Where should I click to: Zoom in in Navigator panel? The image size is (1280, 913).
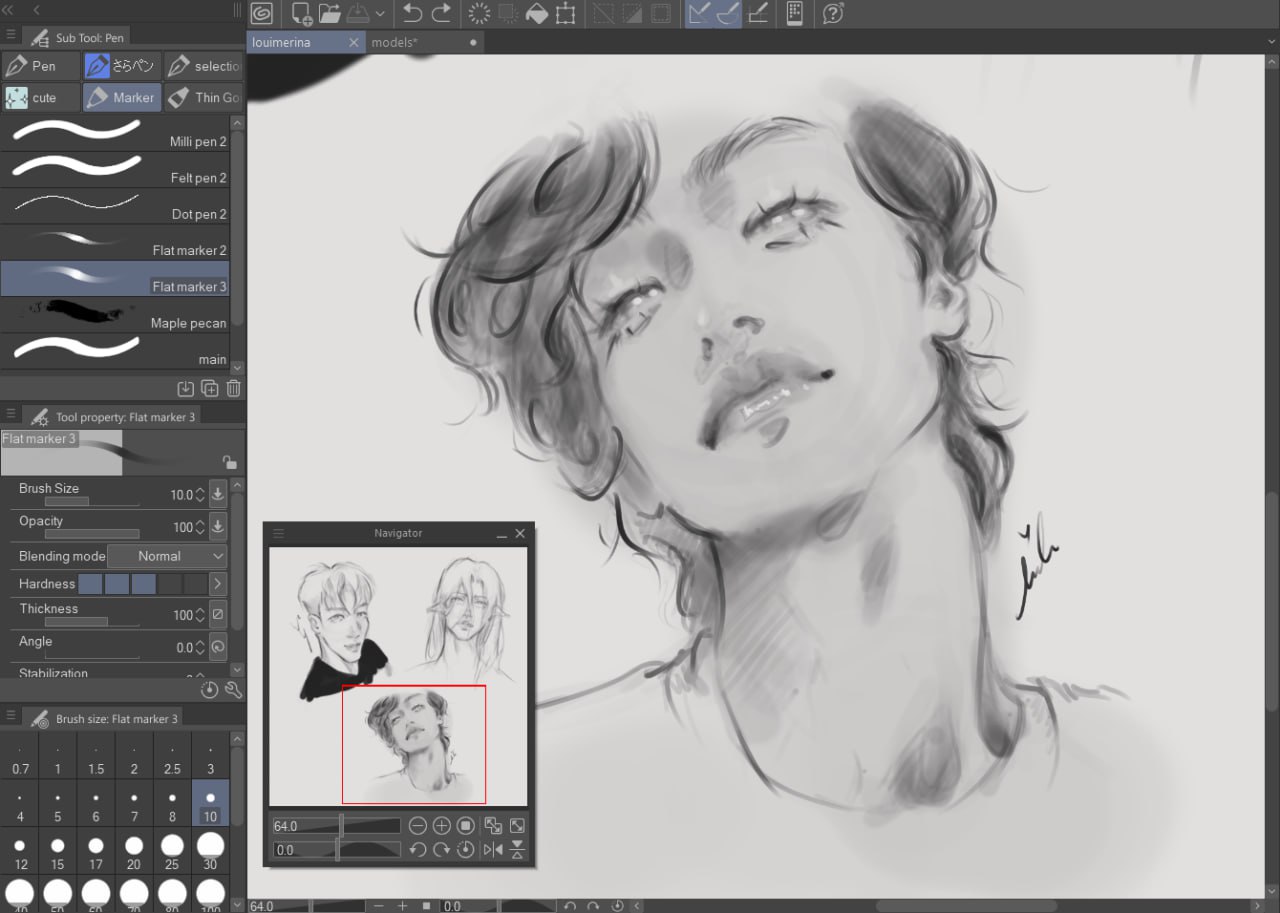442,826
